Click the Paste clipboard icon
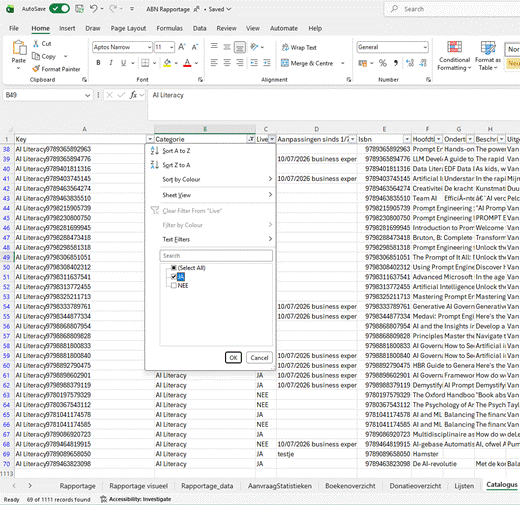Viewport: 520px width, 505px height. click(19, 48)
